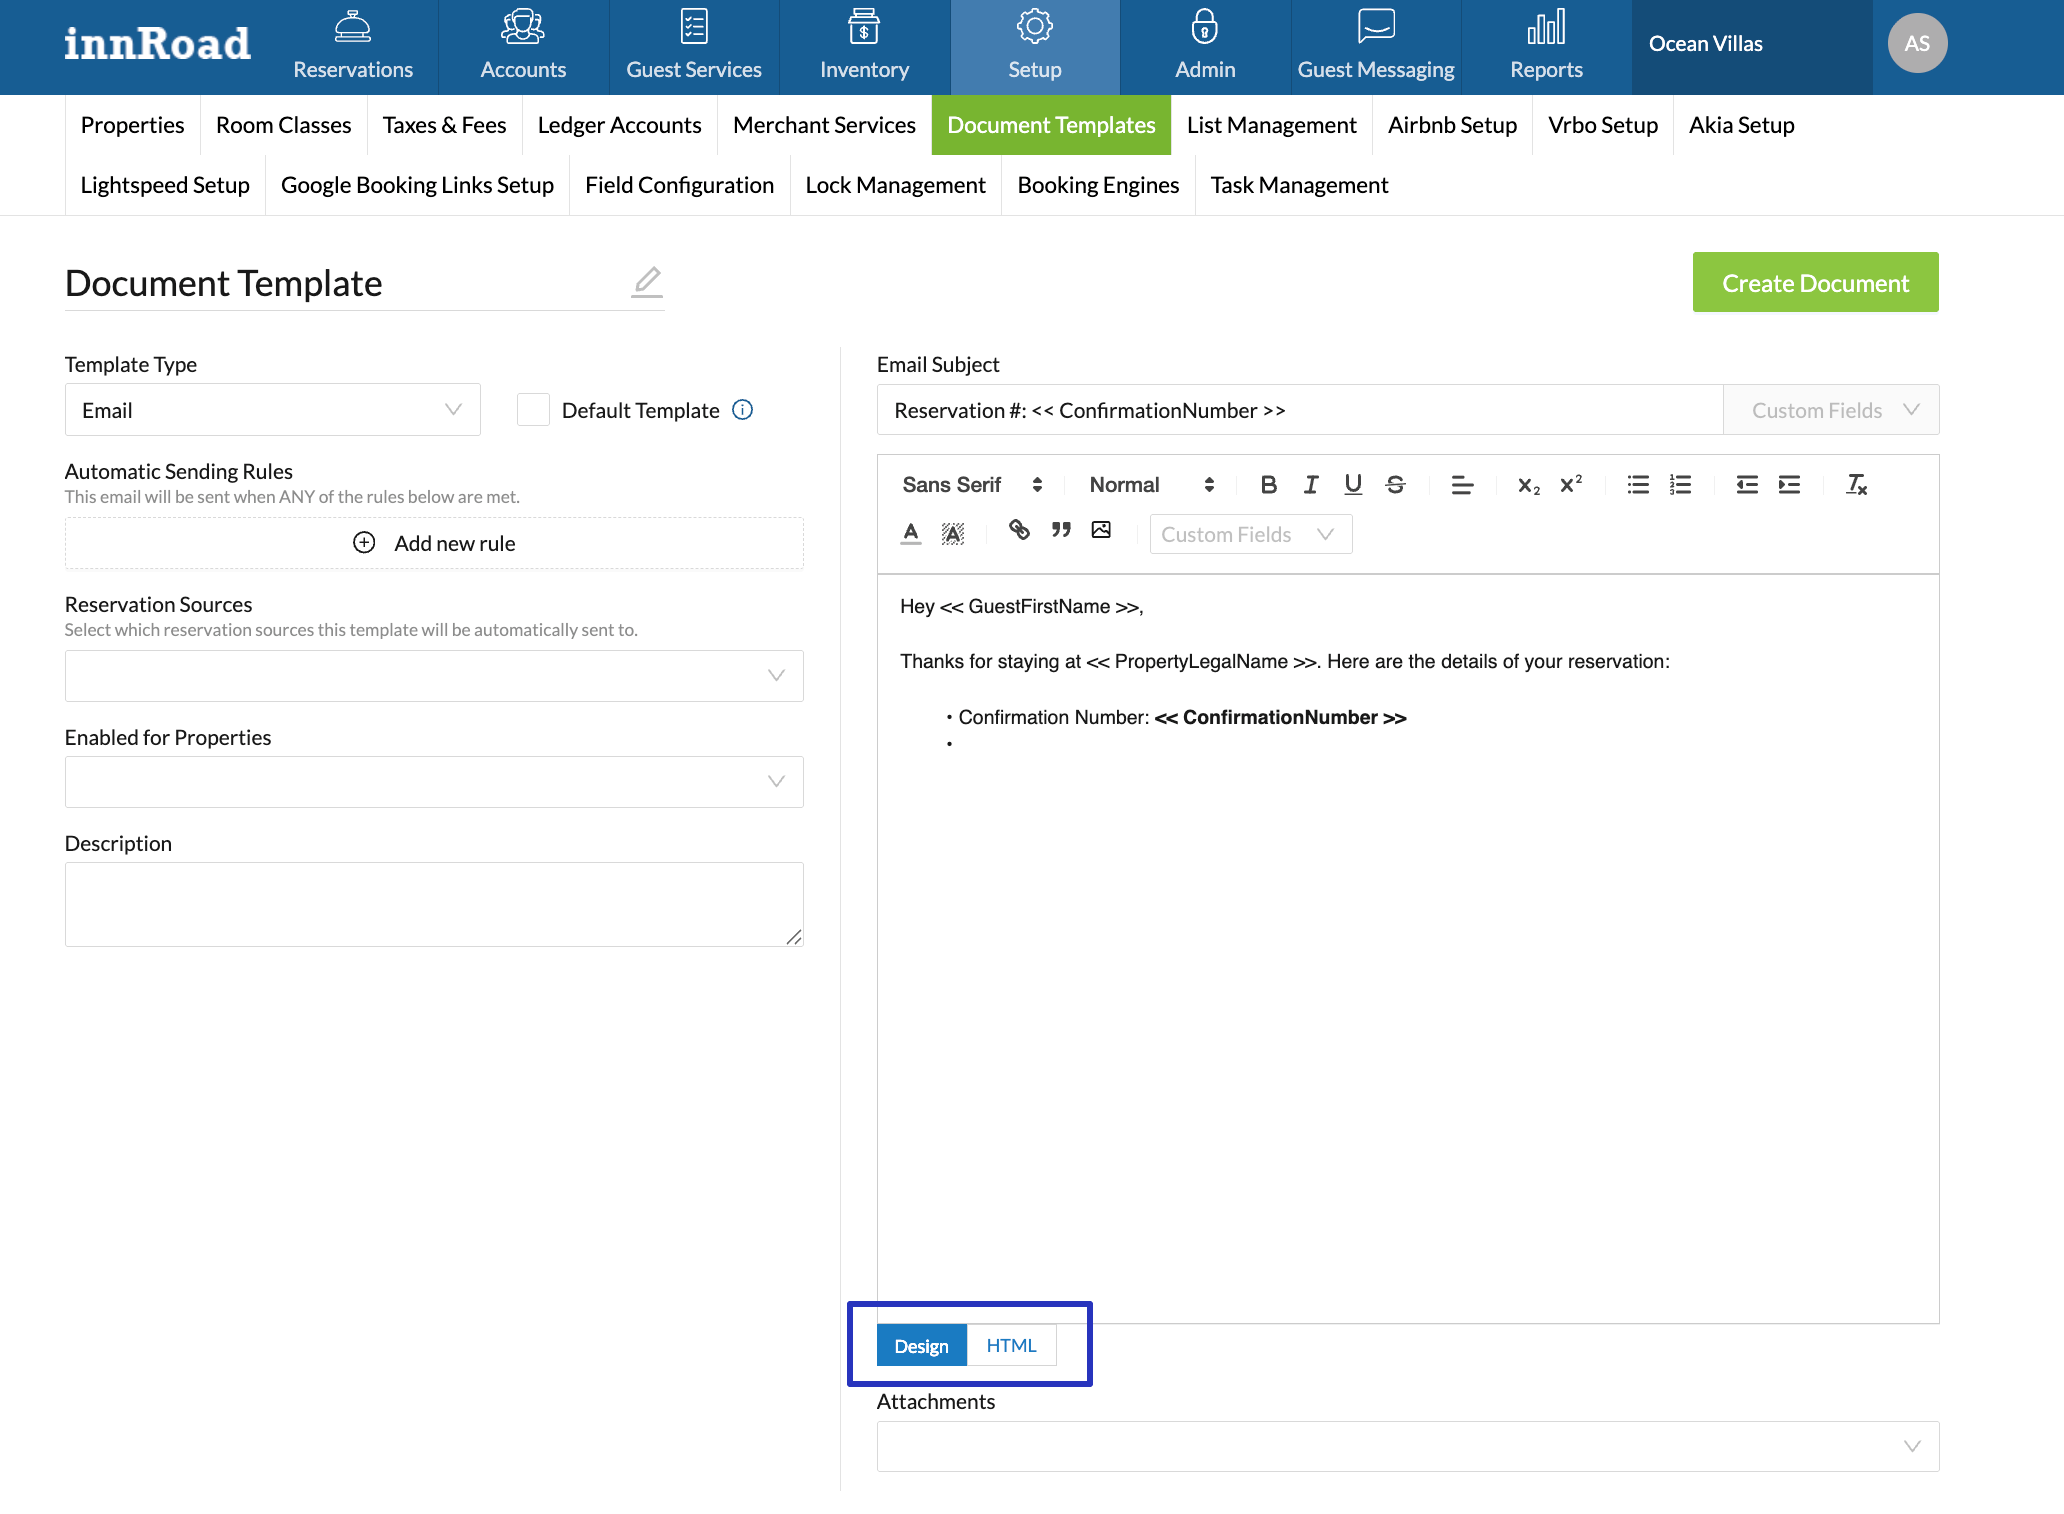
Task: Click Add new rule
Action: point(434,543)
